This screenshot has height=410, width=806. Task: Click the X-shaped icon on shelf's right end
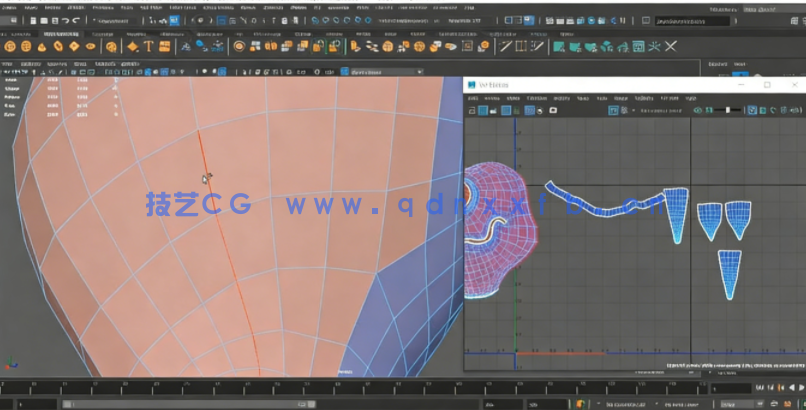tap(670, 46)
